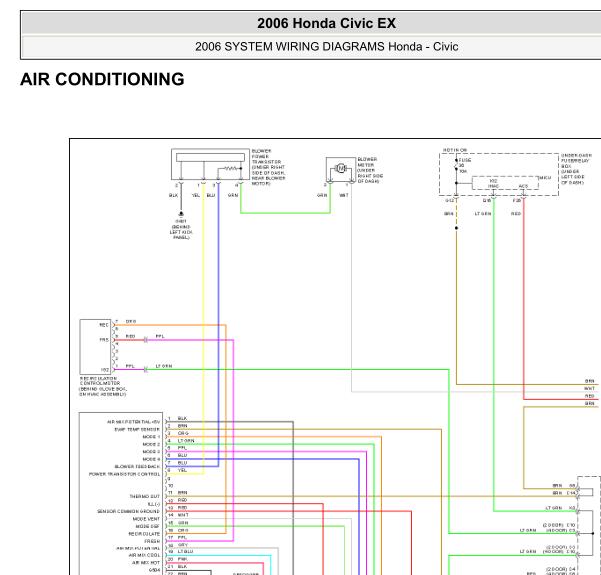
Task: Click 'EVAP TEMP SENSOR' pin label
Action: point(137,429)
